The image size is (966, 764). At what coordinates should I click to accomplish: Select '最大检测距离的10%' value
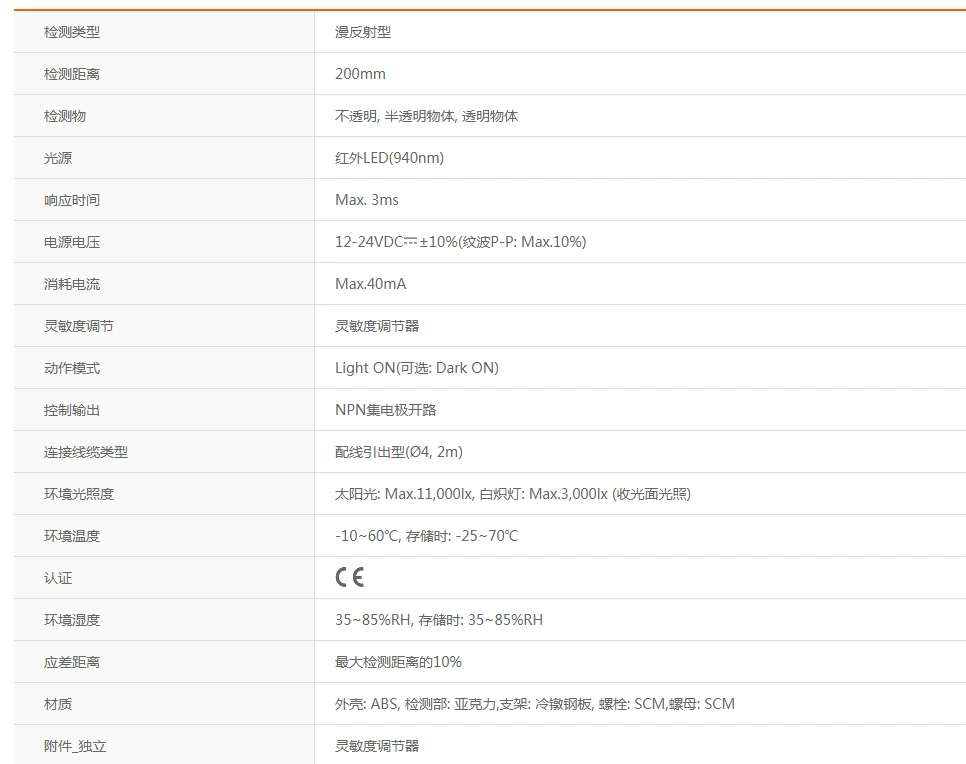tap(398, 662)
